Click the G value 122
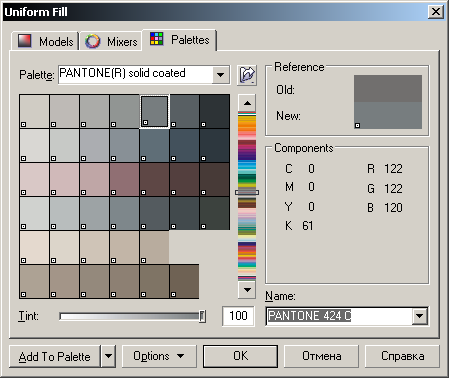This screenshot has height=378, width=449. coord(393,189)
